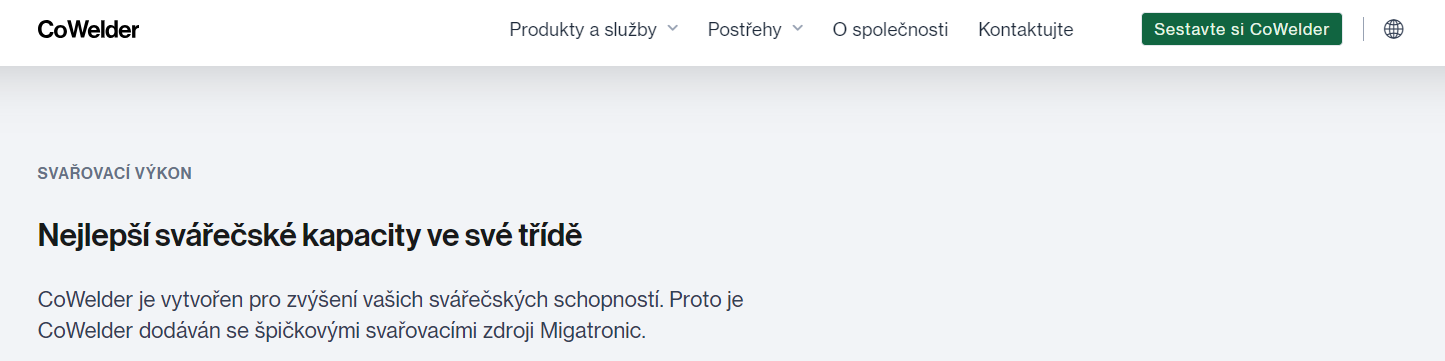The height and width of the screenshot is (361, 1445).
Task: Click the heading Nejlepší svářečské kapacity ve své třídě
Action: [310, 236]
